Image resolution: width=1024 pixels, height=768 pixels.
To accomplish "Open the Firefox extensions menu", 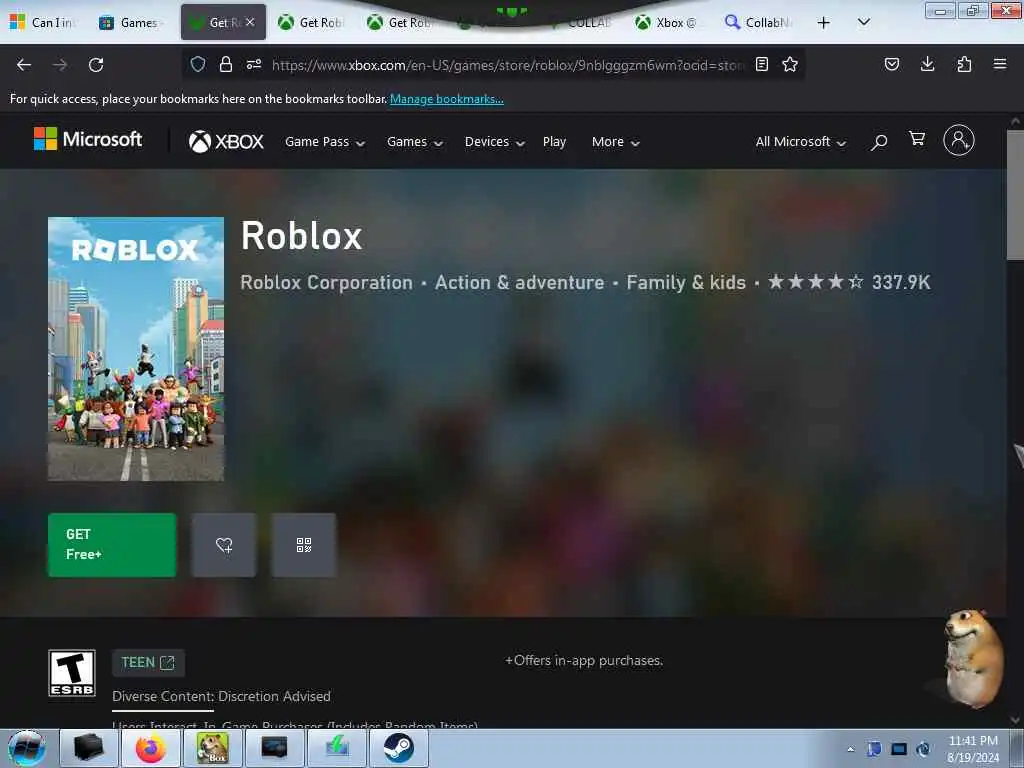I will click(964, 64).
